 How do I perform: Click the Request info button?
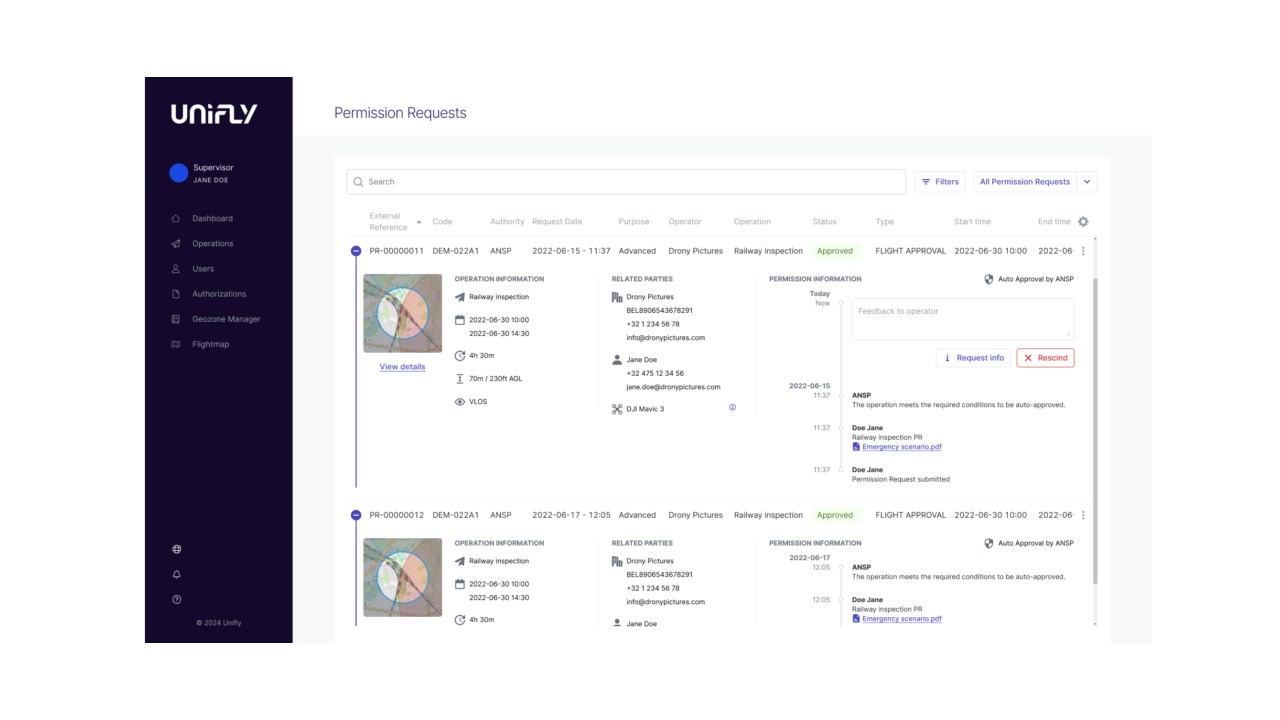pos(973,358)
